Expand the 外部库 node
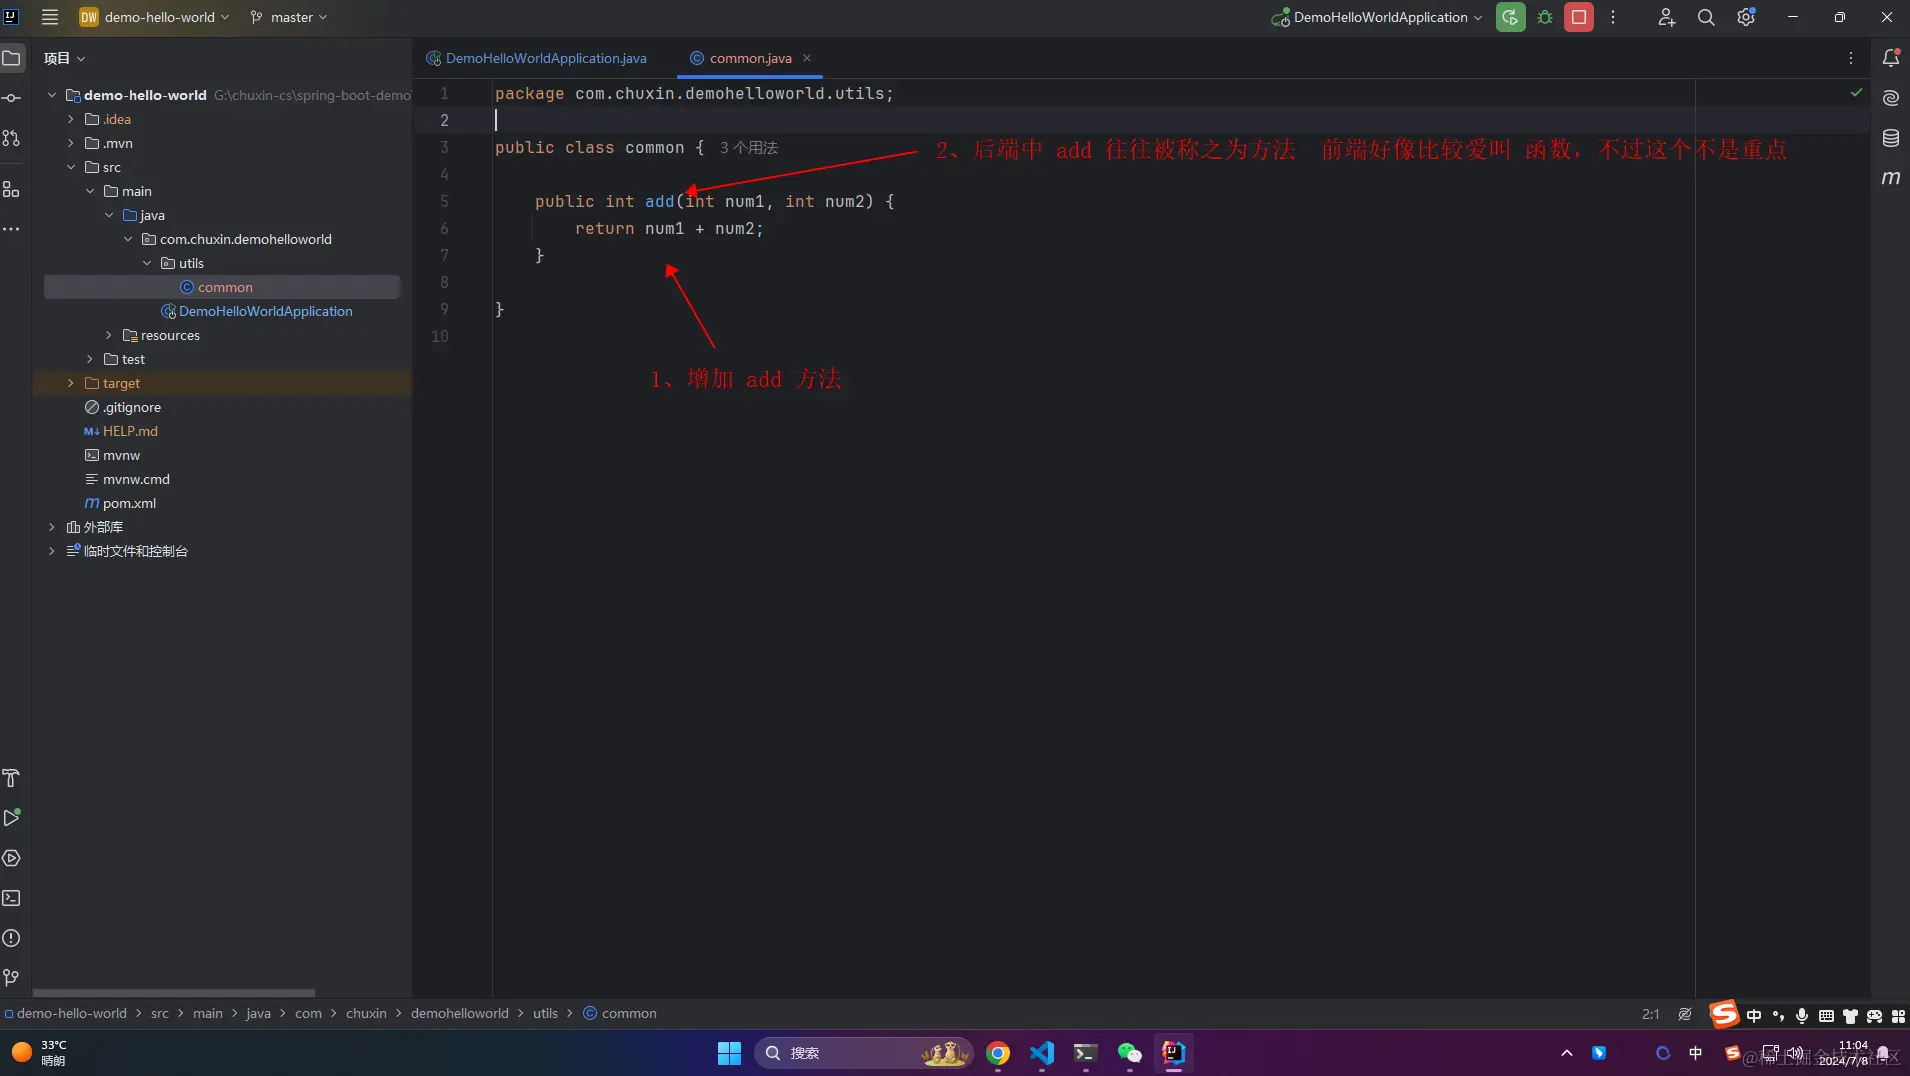1910x1076 pixels. 51,527
